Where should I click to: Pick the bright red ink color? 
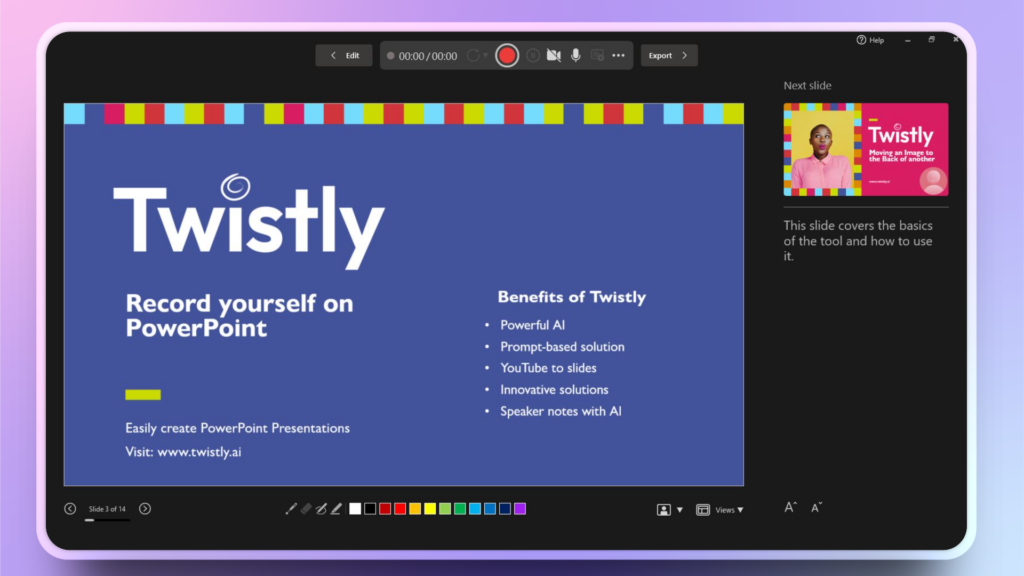point(400,509)
